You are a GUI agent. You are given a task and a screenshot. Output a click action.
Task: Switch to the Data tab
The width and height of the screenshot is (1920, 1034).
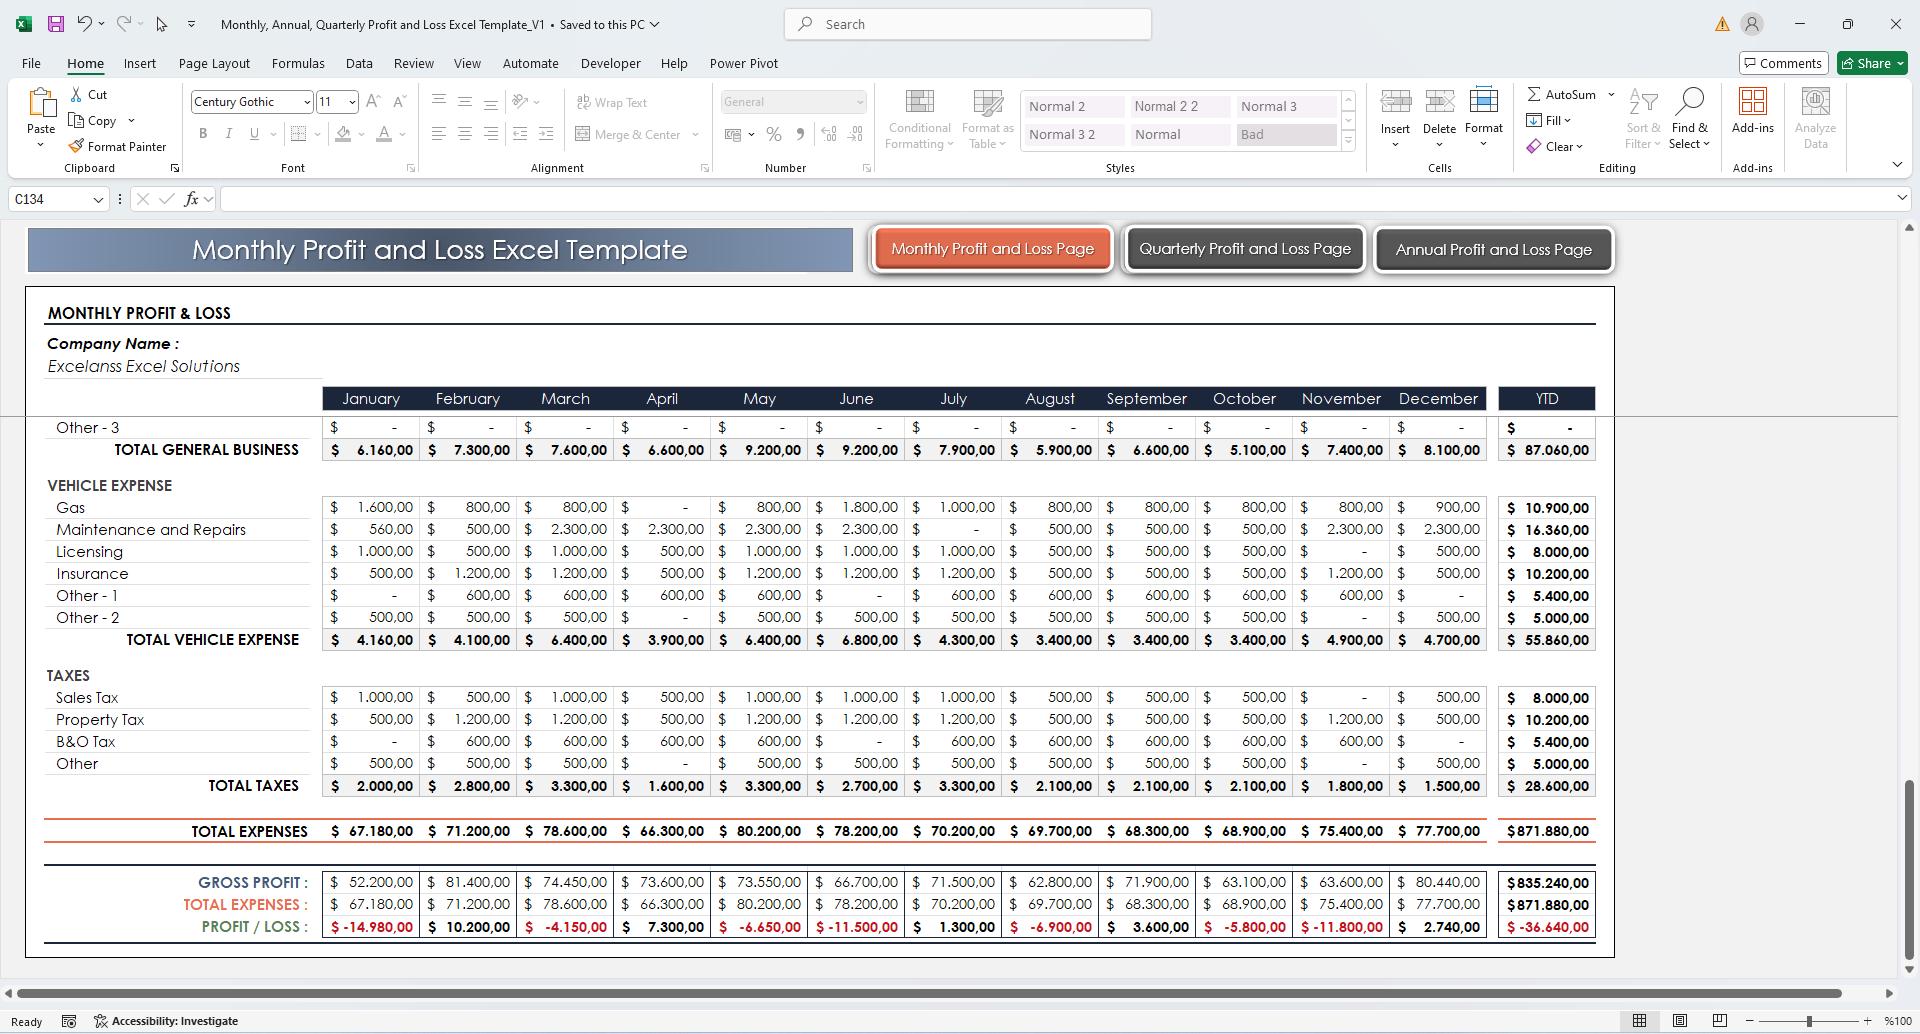(359, 63)
